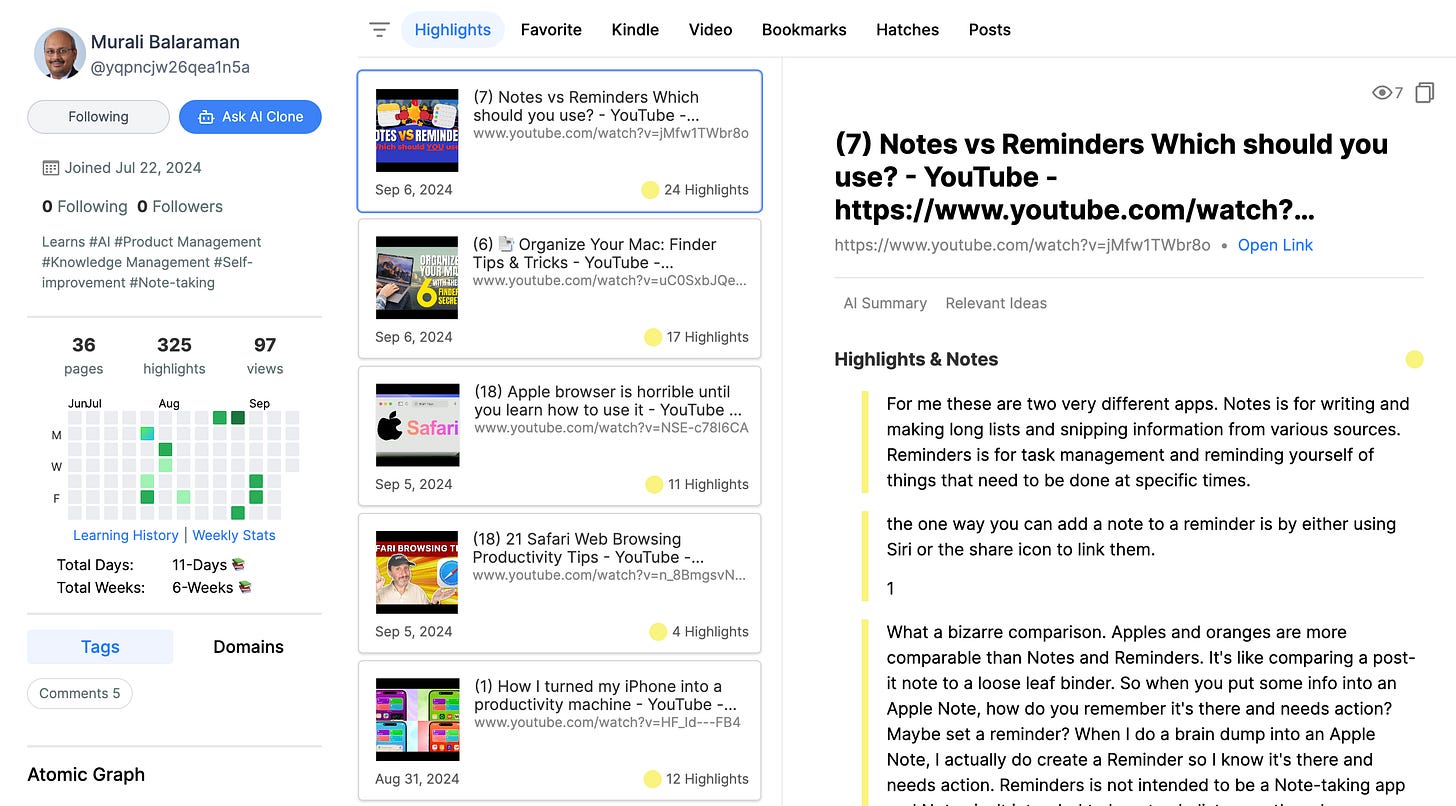Click the yellow dot next to Highlights & Notes heading

[1414, 359]
